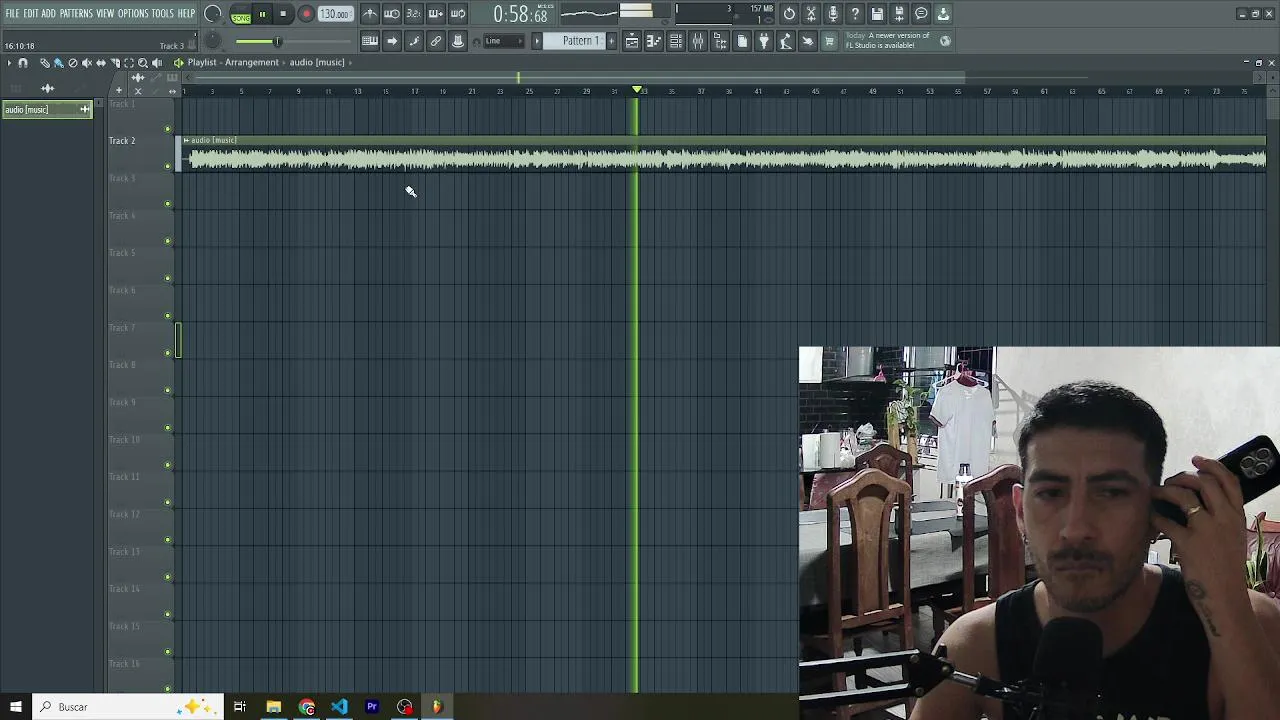Image resolution: width=1280 pixels, height=720 pixels.
Task: Open the browser/plugin picker icon
Action: point(720,41)
